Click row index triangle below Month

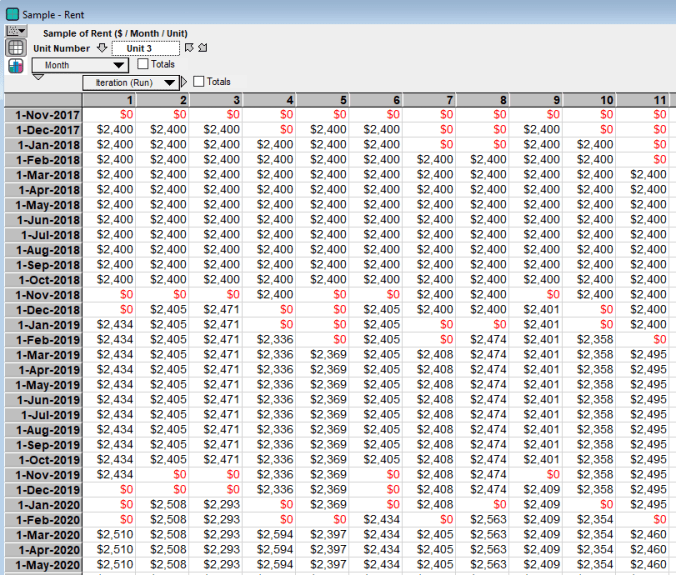[x=38, y=77]
